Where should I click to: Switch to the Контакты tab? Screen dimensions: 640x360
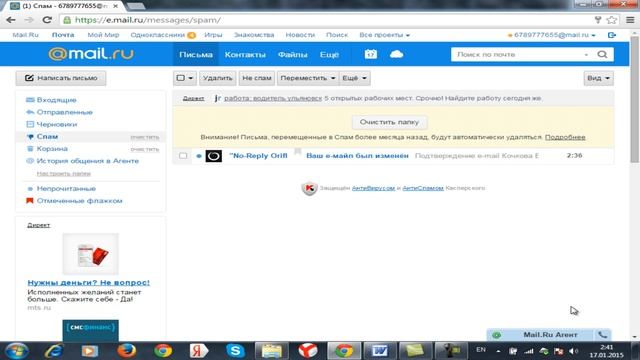click(x=245, y=54)
